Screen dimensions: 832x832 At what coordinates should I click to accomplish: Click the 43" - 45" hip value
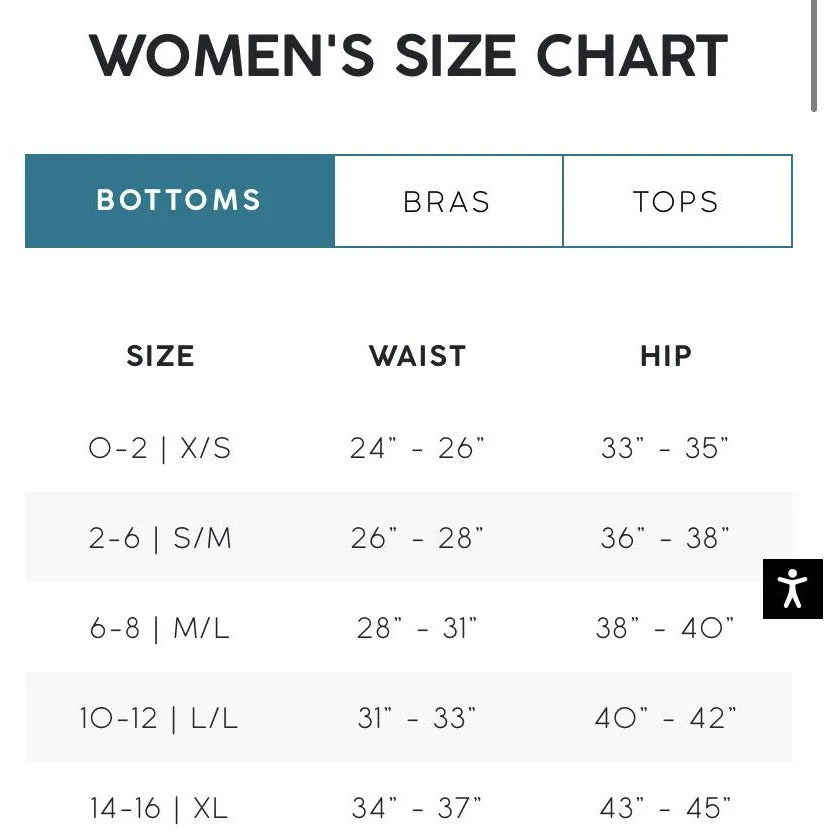(665, 808)
